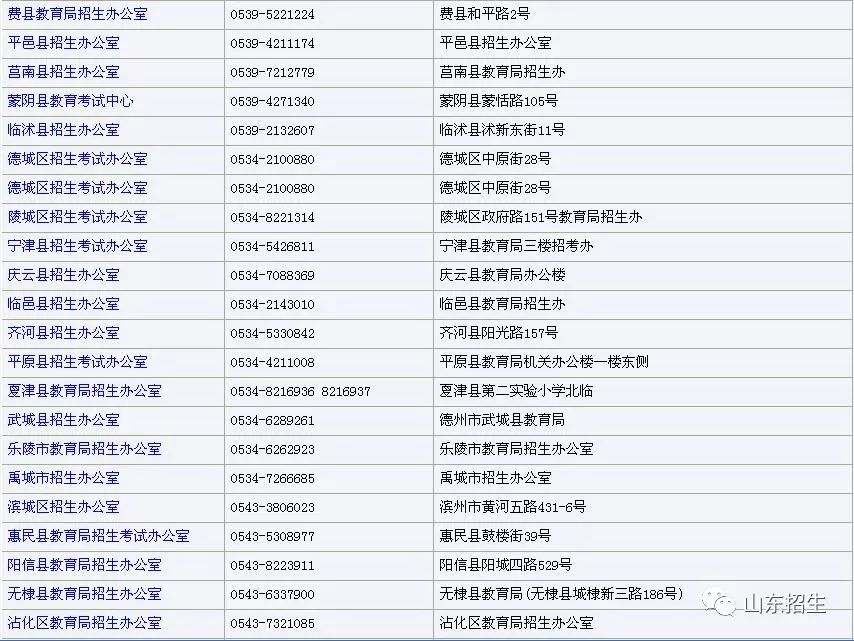Screen dimensions: 854x641
Task: Open the 惠民县教育局招生考试办公室 link
Action: [x=99, y=535]
